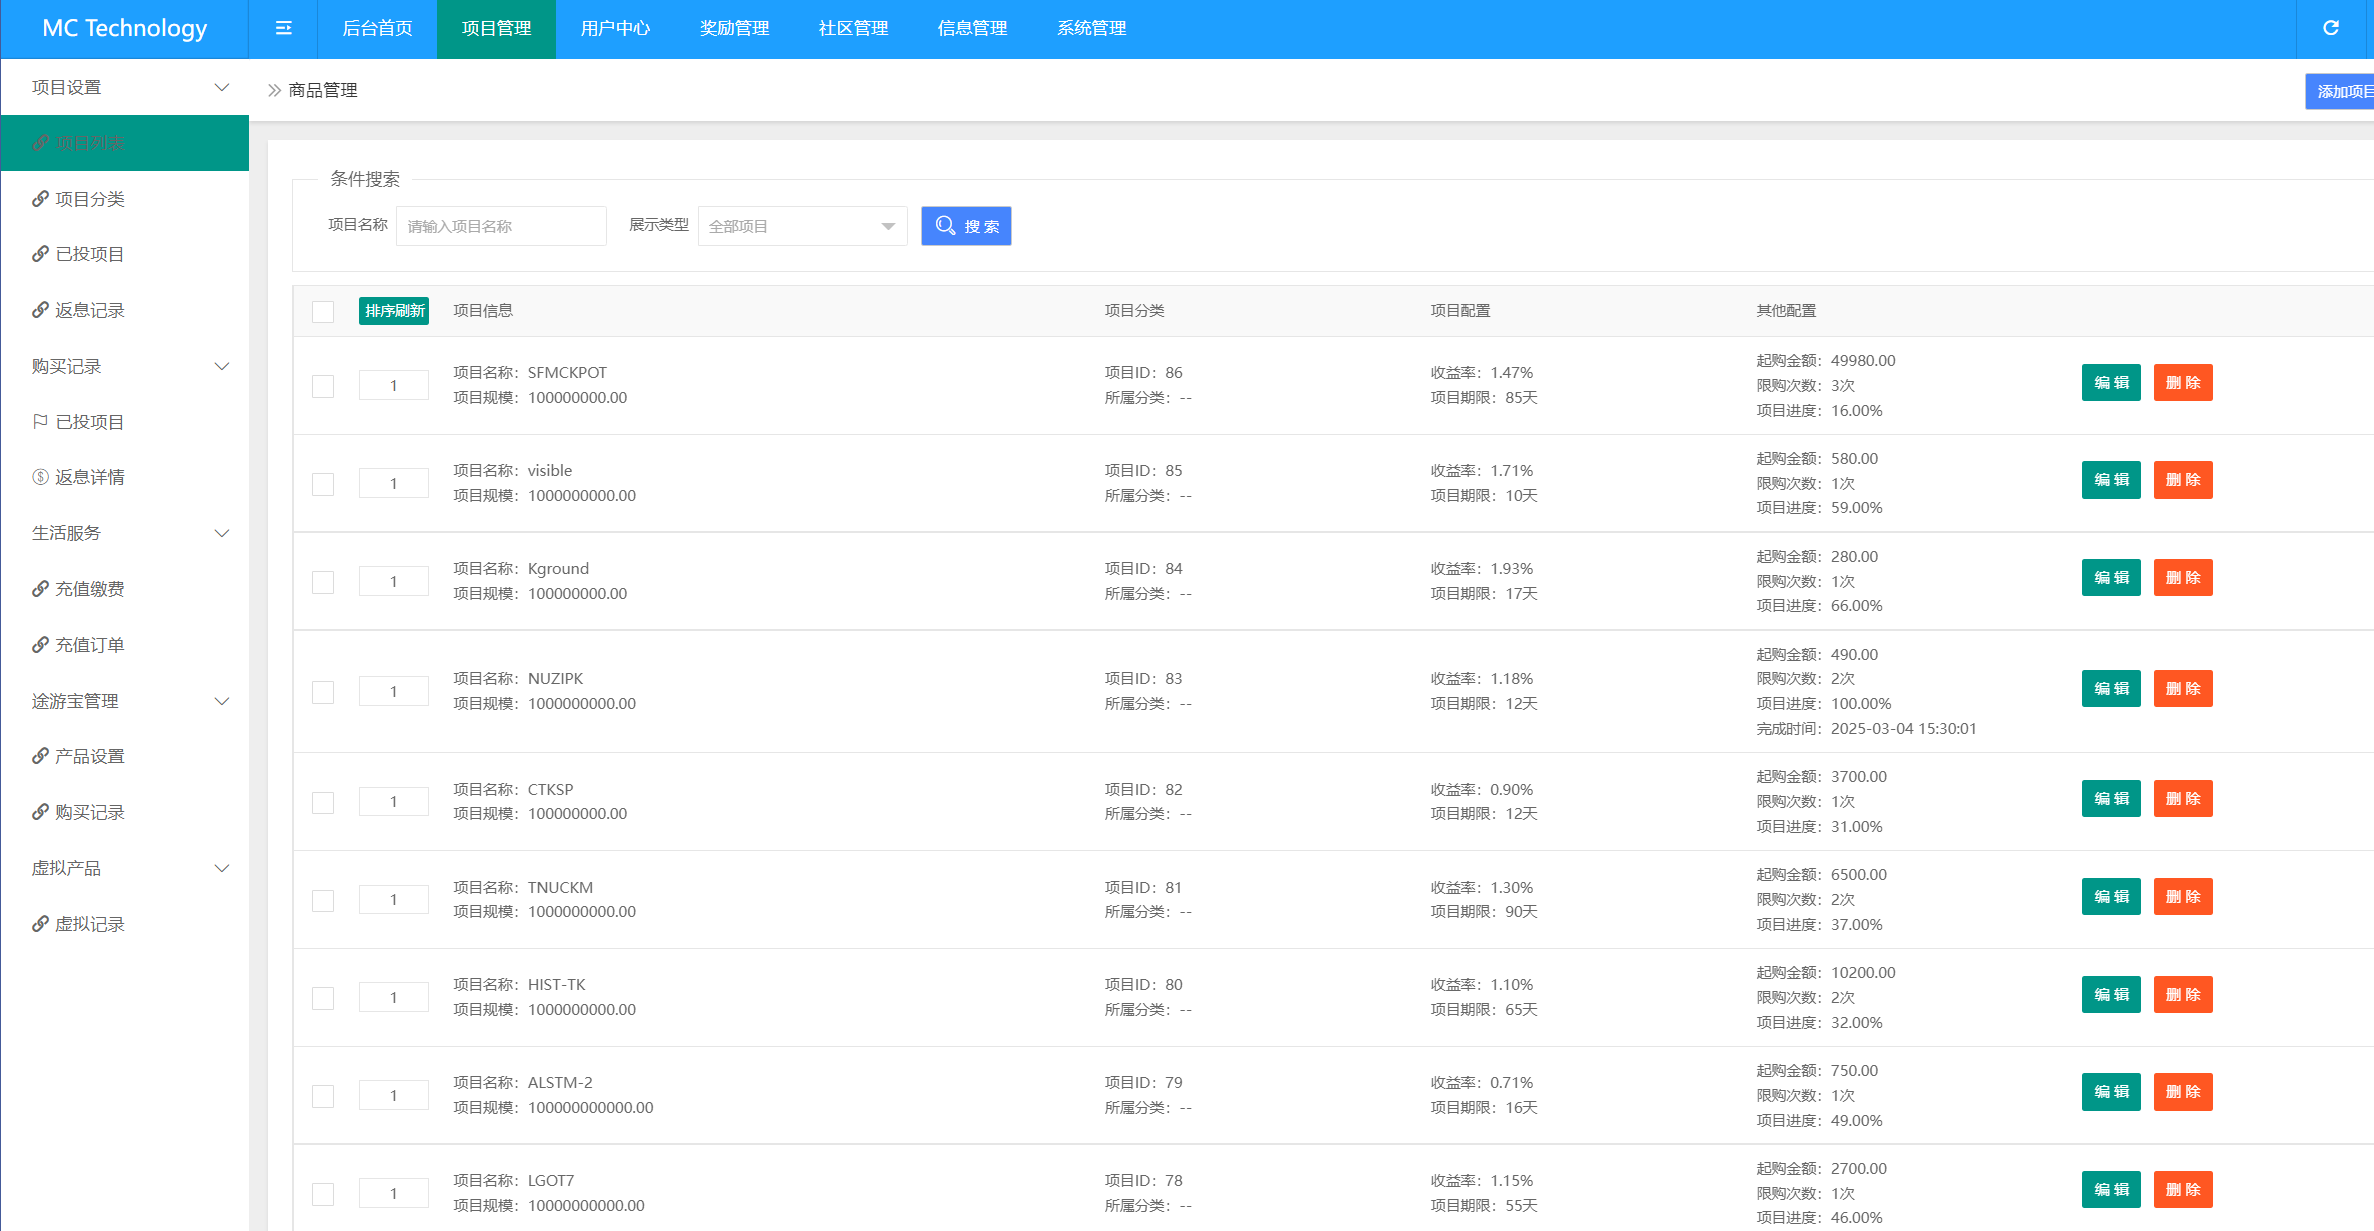The height and width of the screenshot is (1231, 2374).
Task: Click link icon beside 项目分类
Action: coord(40,199)
